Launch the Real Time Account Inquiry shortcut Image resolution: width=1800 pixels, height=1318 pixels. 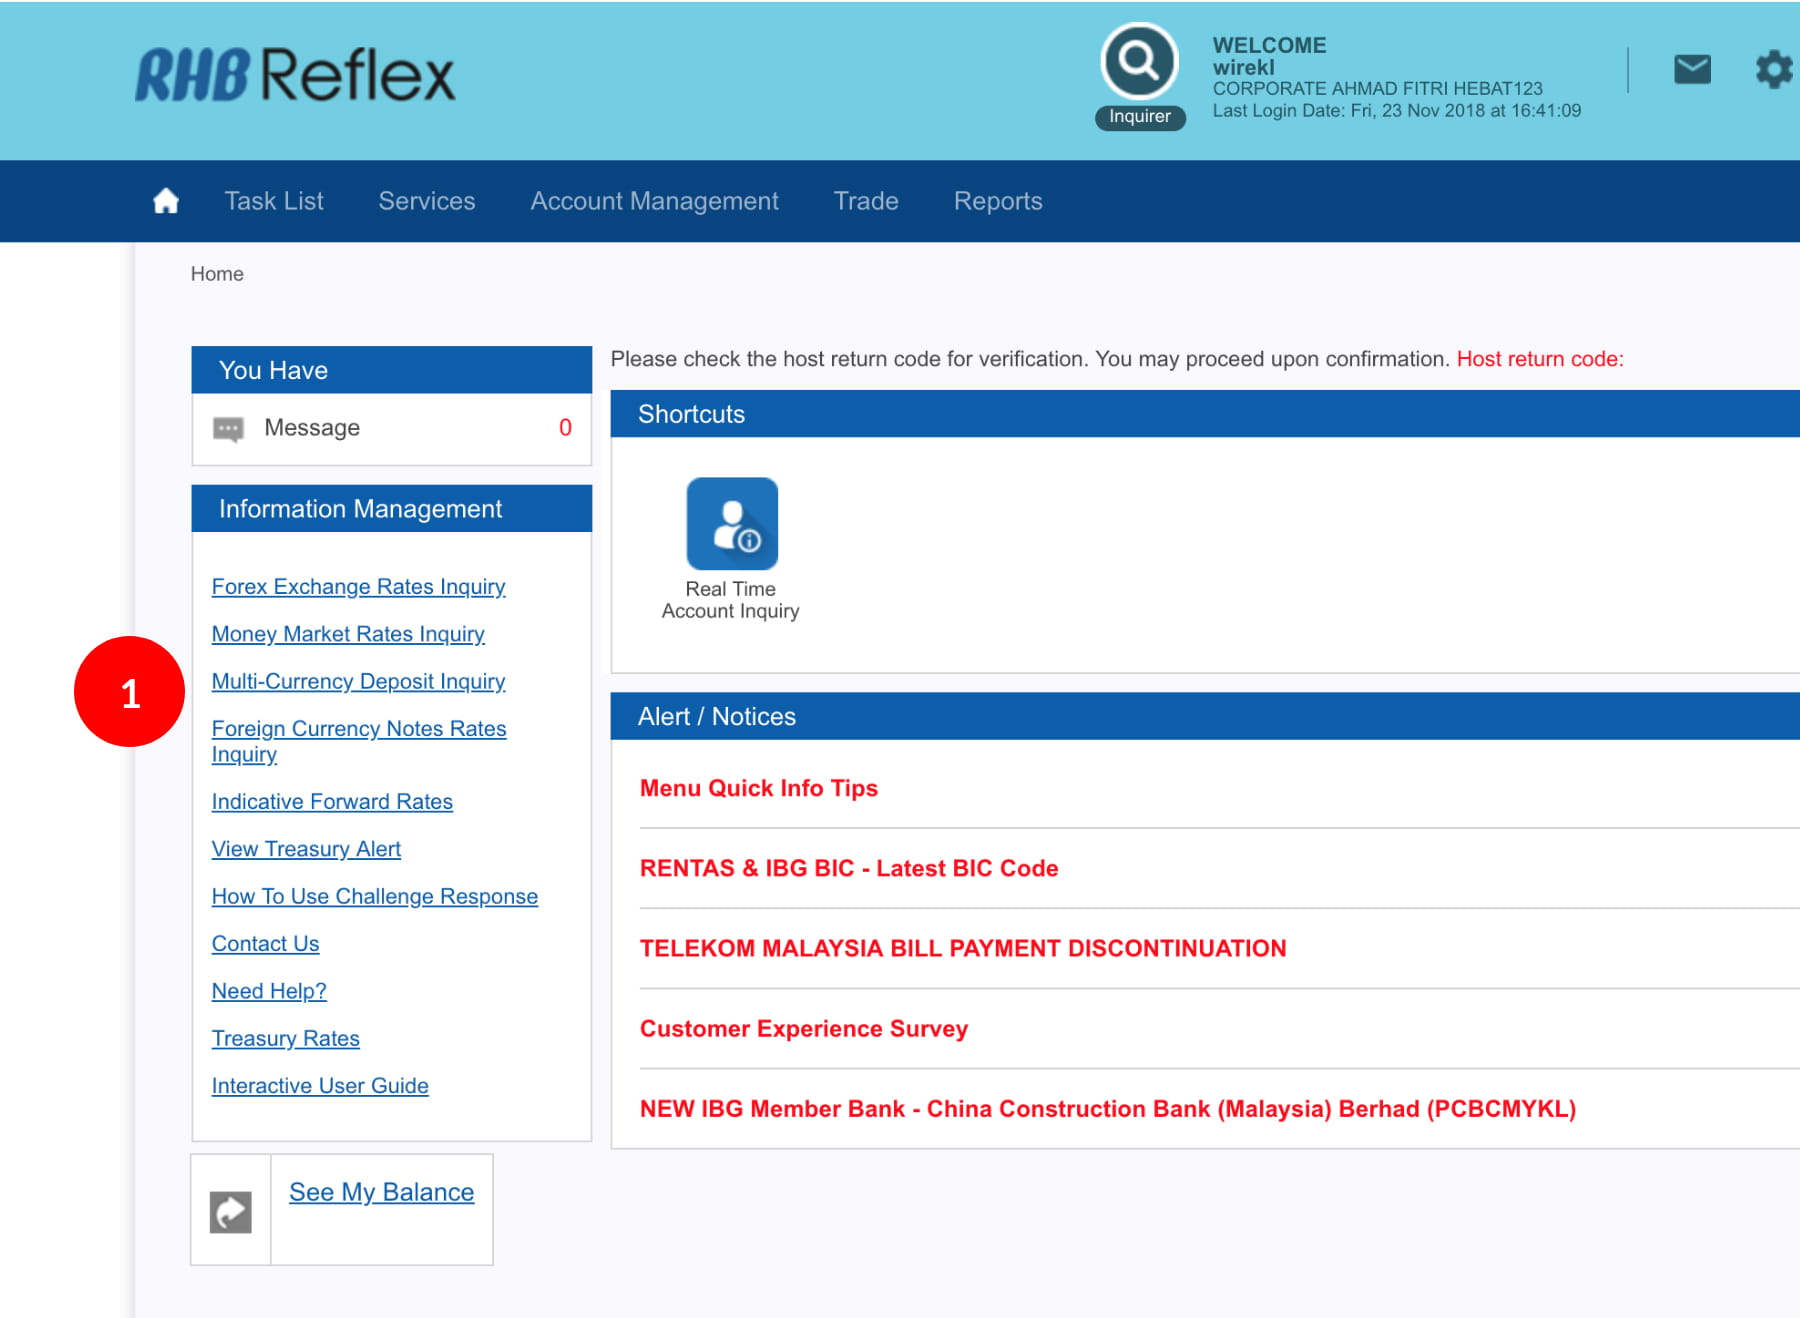732,524
